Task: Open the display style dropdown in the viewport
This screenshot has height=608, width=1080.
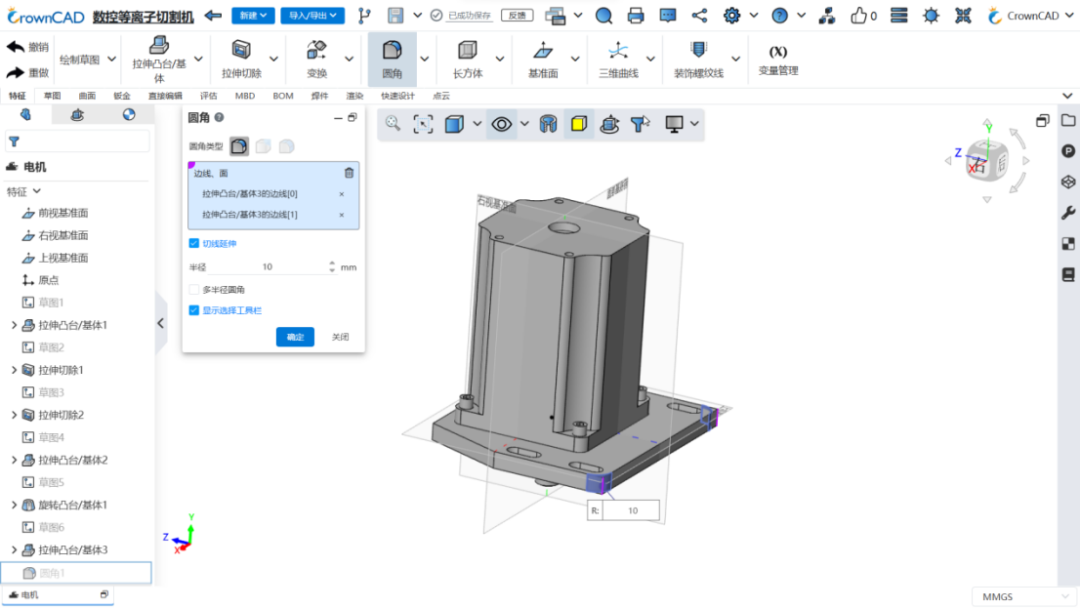Action: (x=478, y=124)
